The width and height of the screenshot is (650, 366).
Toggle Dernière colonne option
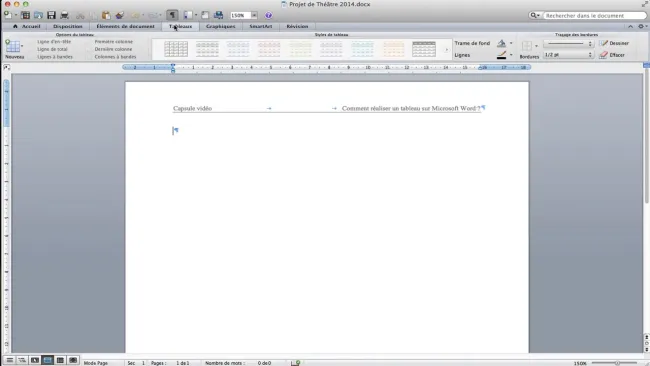click(113, 49)
